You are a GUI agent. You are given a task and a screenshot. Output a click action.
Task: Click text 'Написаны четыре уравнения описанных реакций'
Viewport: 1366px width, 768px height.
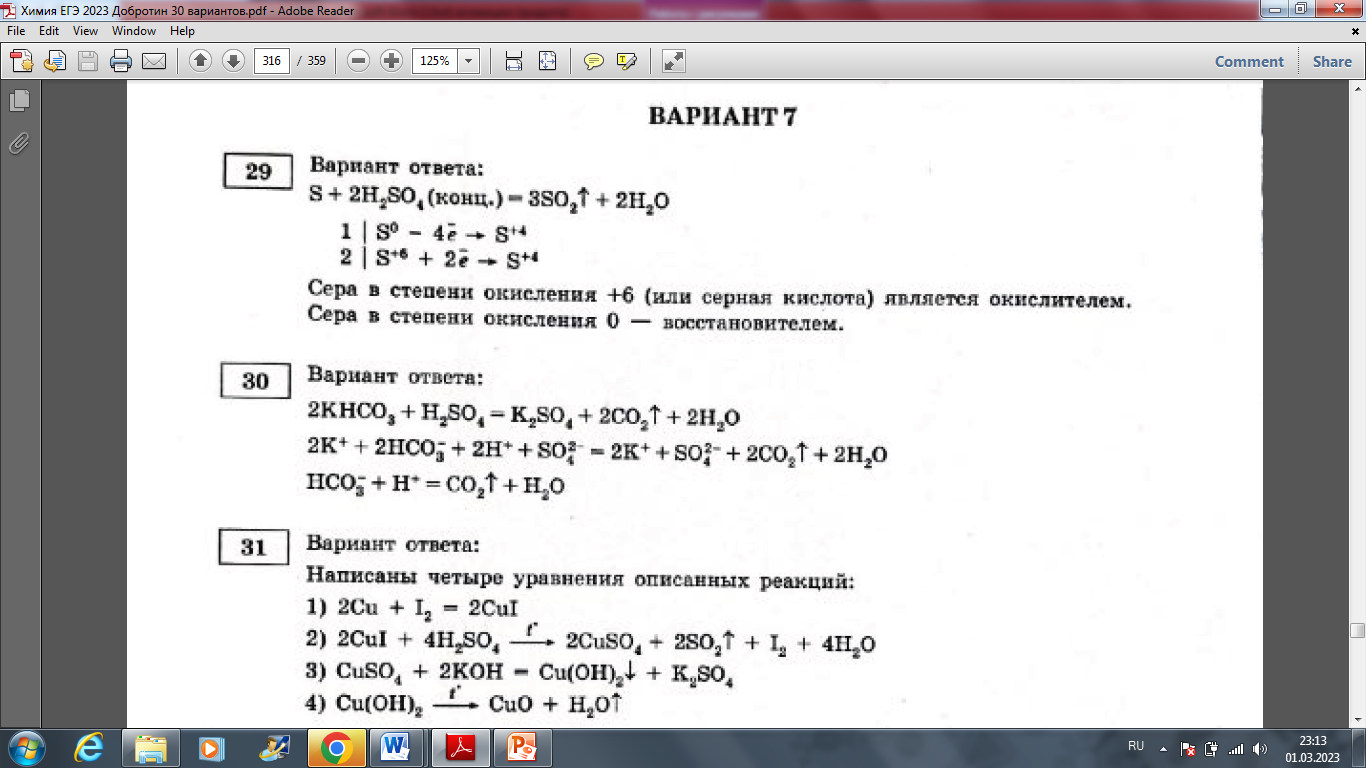tap(580, 580)
